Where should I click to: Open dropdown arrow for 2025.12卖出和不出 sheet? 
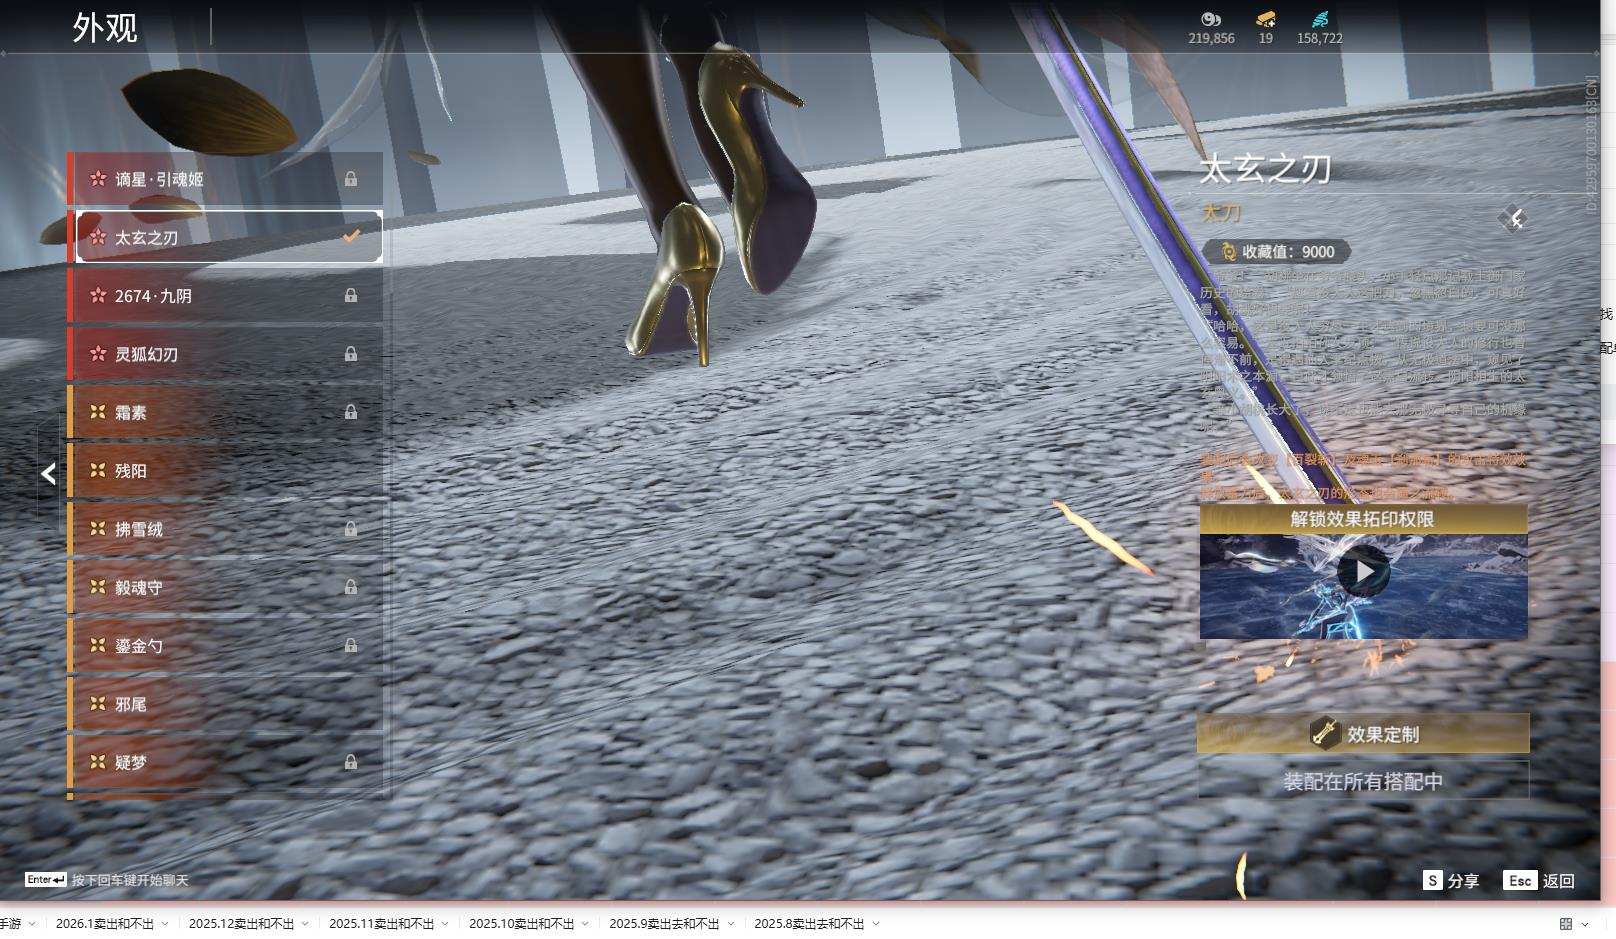pos(305,924)
